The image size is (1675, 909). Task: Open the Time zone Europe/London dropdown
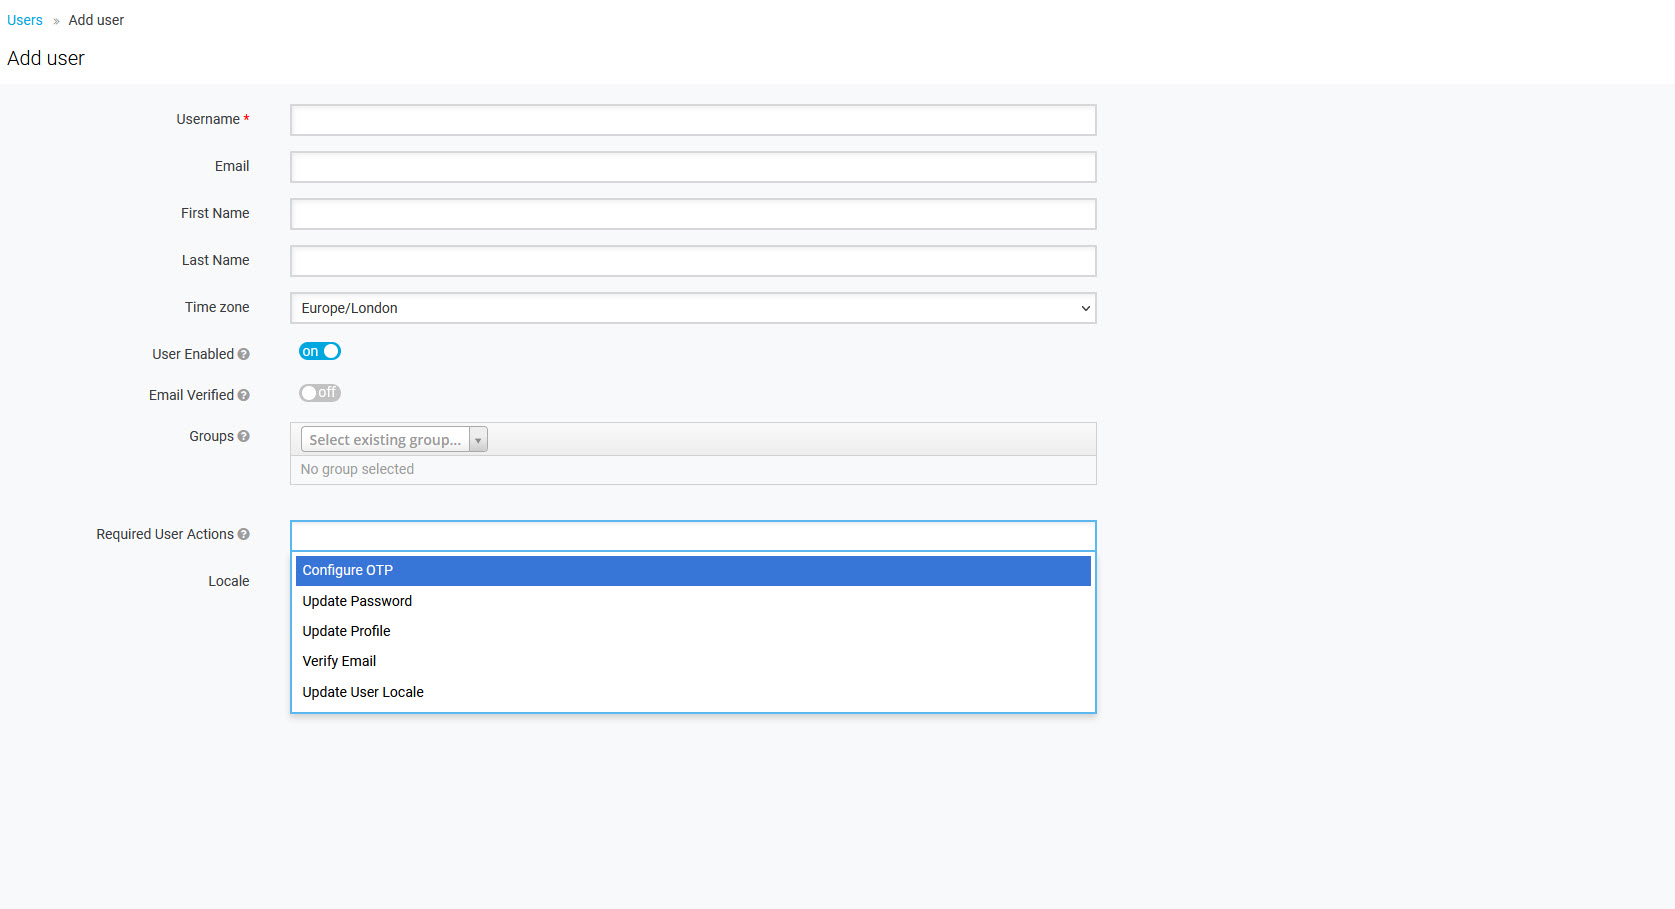[x=692, y=308]
